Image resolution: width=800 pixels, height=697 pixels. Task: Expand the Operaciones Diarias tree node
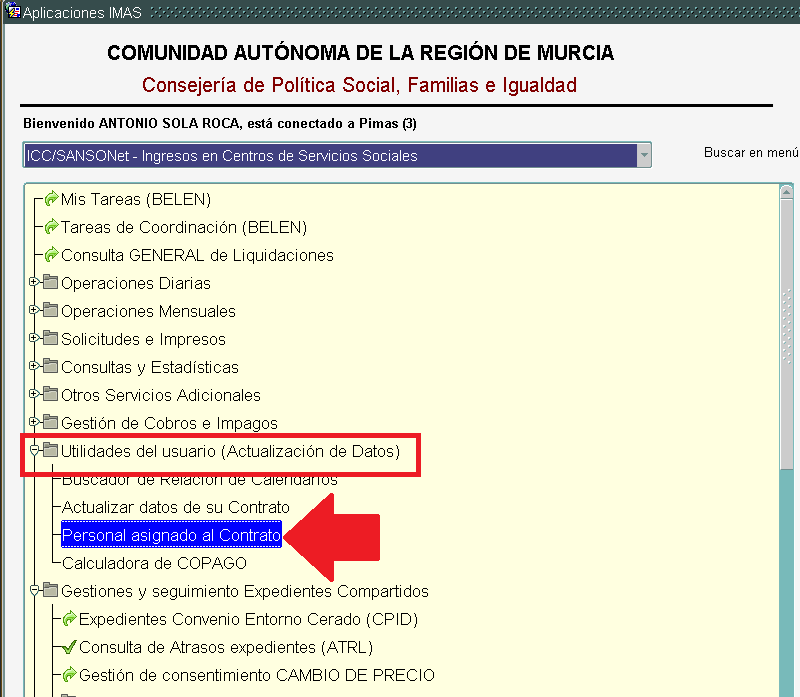pos(34,283)
